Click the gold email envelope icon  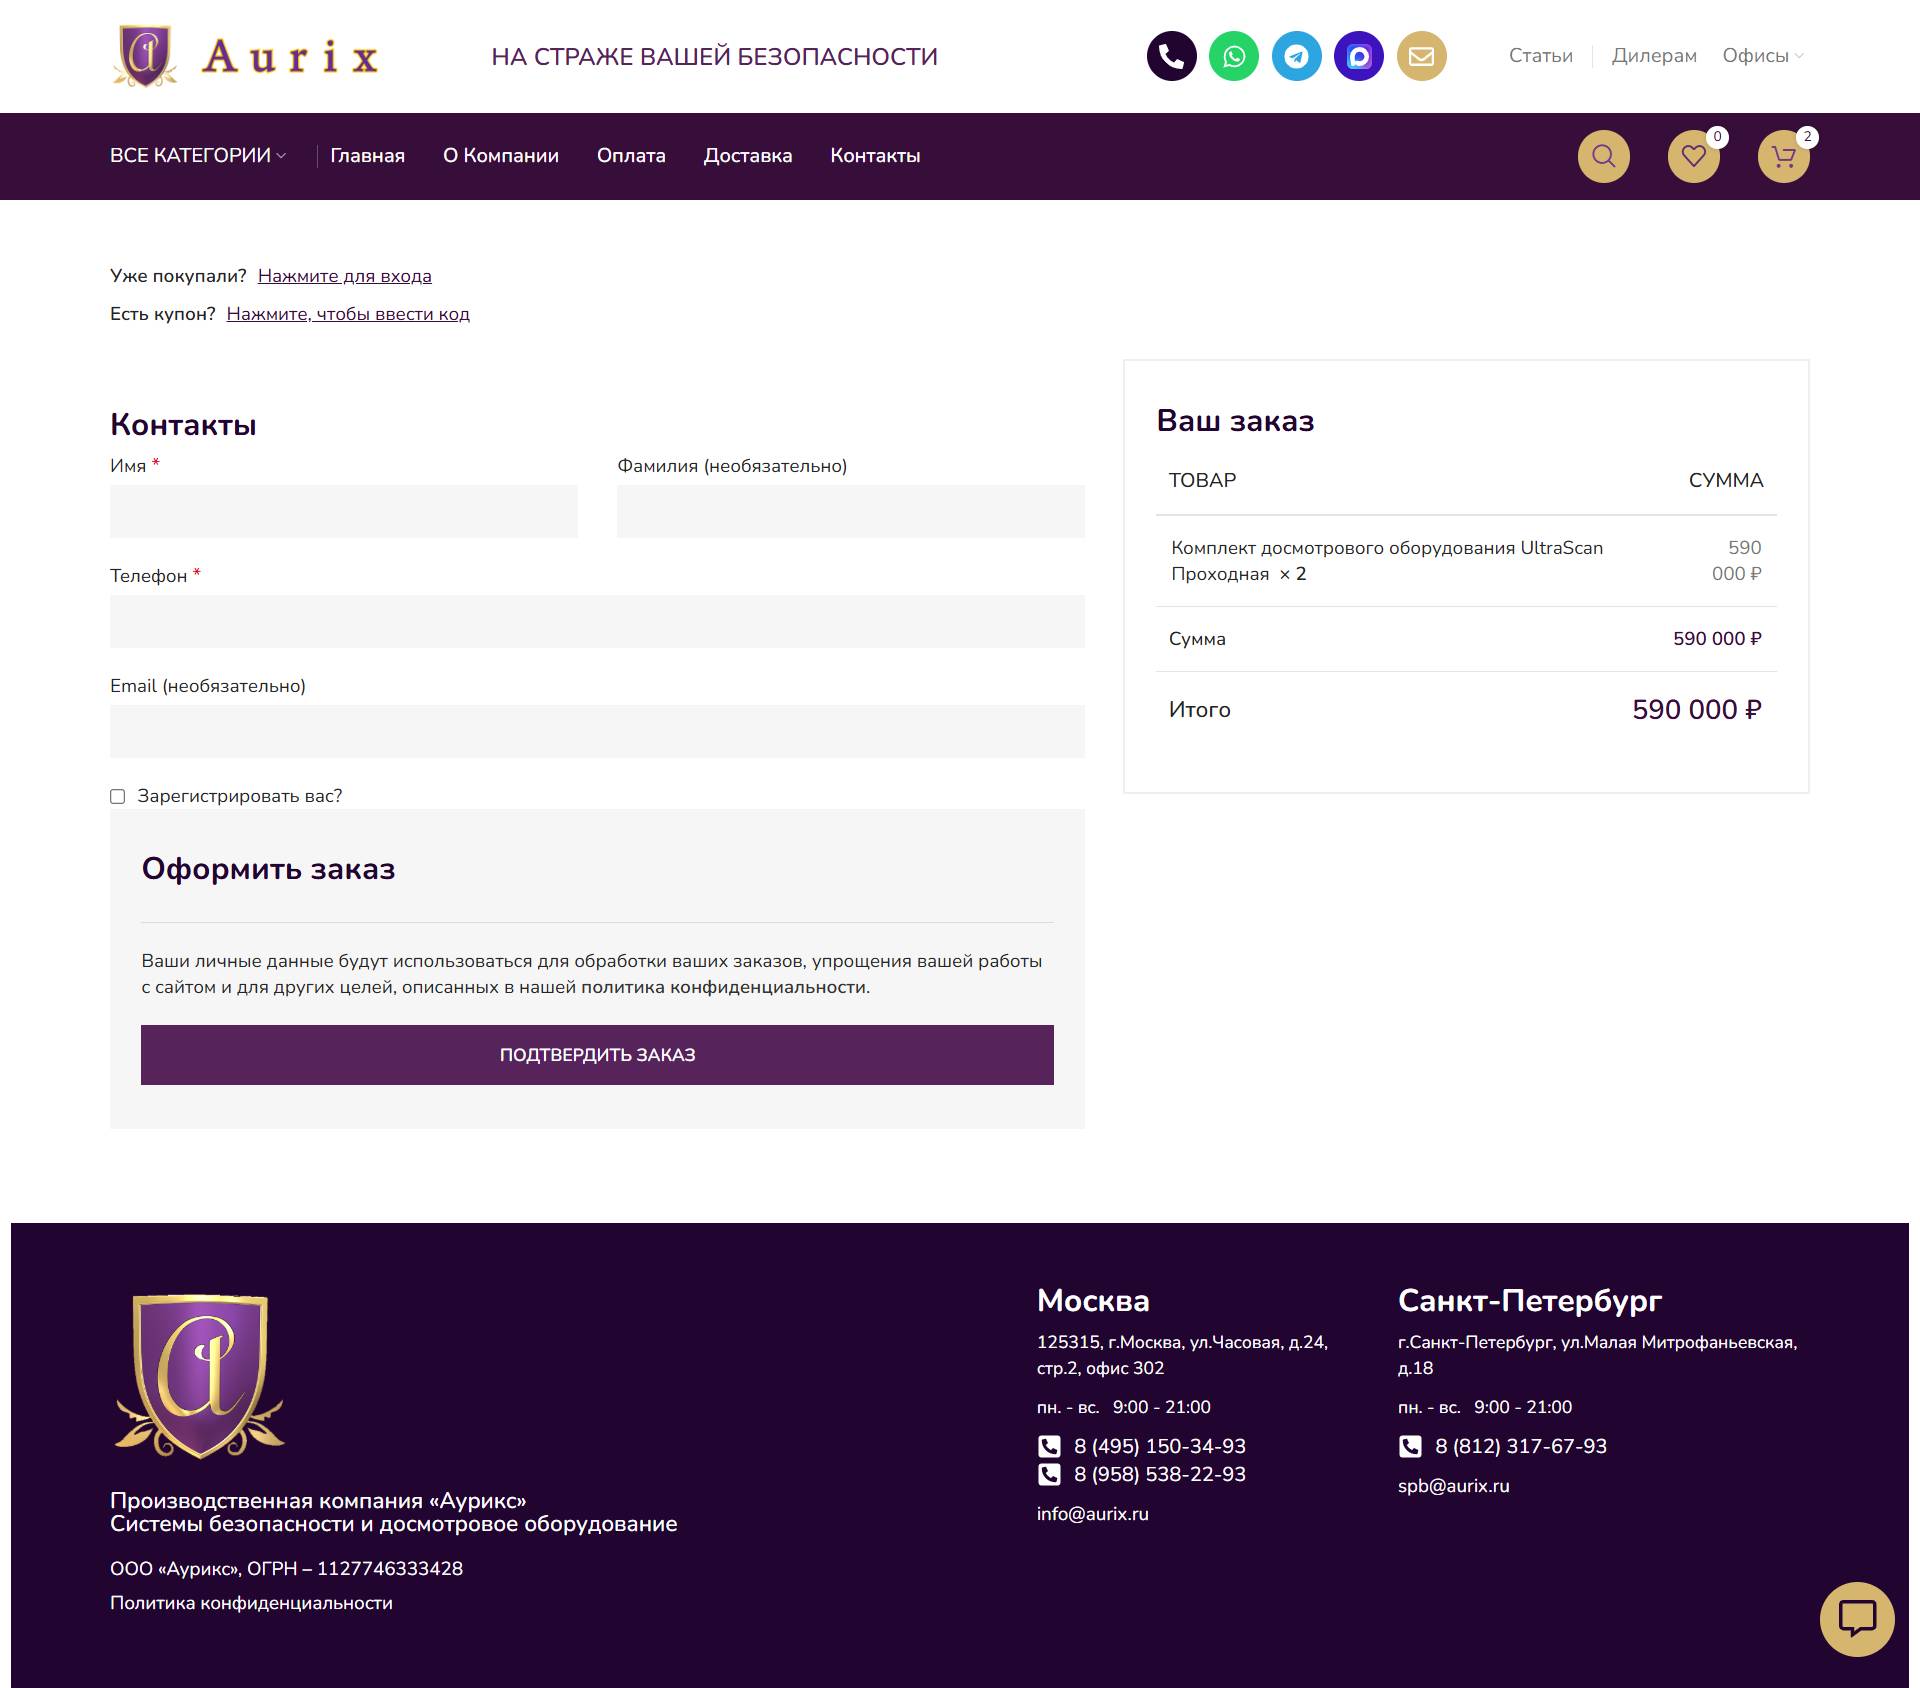click(x=1422, y=56)
